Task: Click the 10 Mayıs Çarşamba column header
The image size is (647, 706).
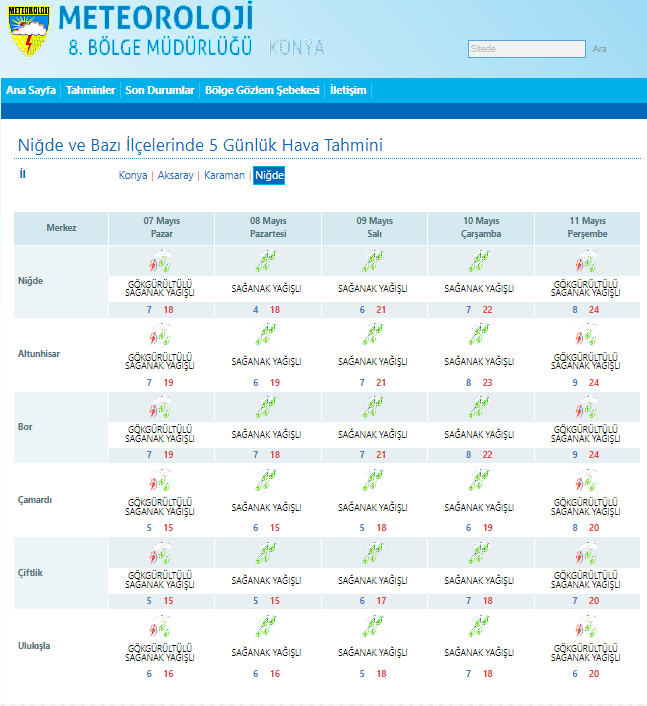Action: (481, 228)
